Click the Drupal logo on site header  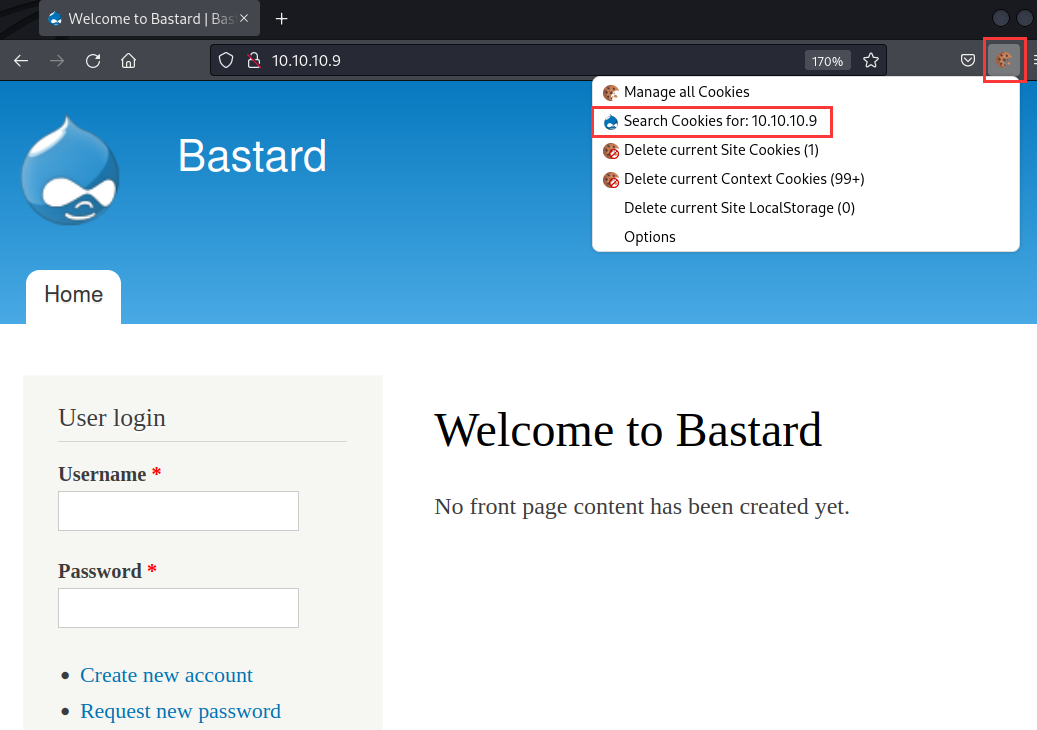[70, 170]
